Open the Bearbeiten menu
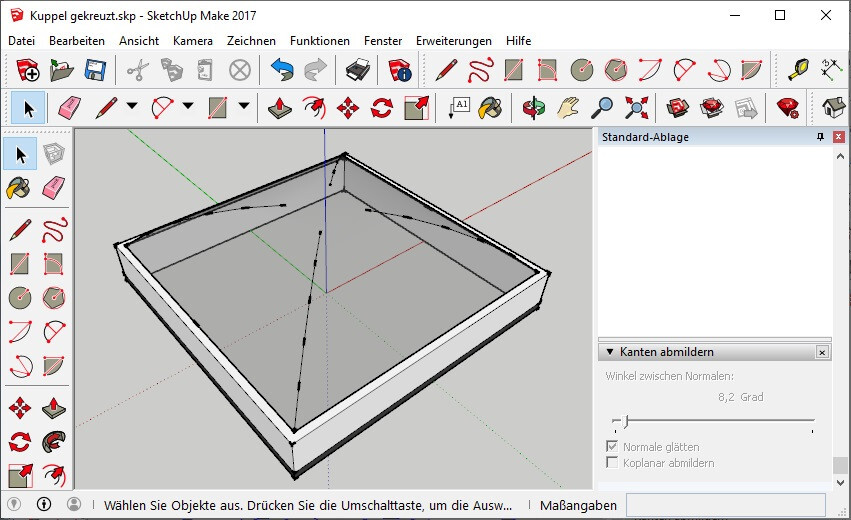The height and width of the screenshot is (520, 851). (x=77, y=41)
